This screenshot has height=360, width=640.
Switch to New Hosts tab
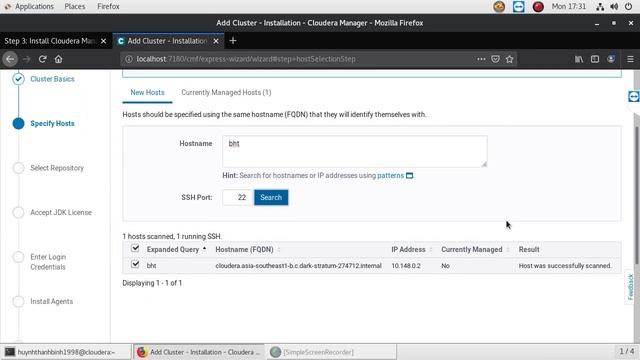147,92
